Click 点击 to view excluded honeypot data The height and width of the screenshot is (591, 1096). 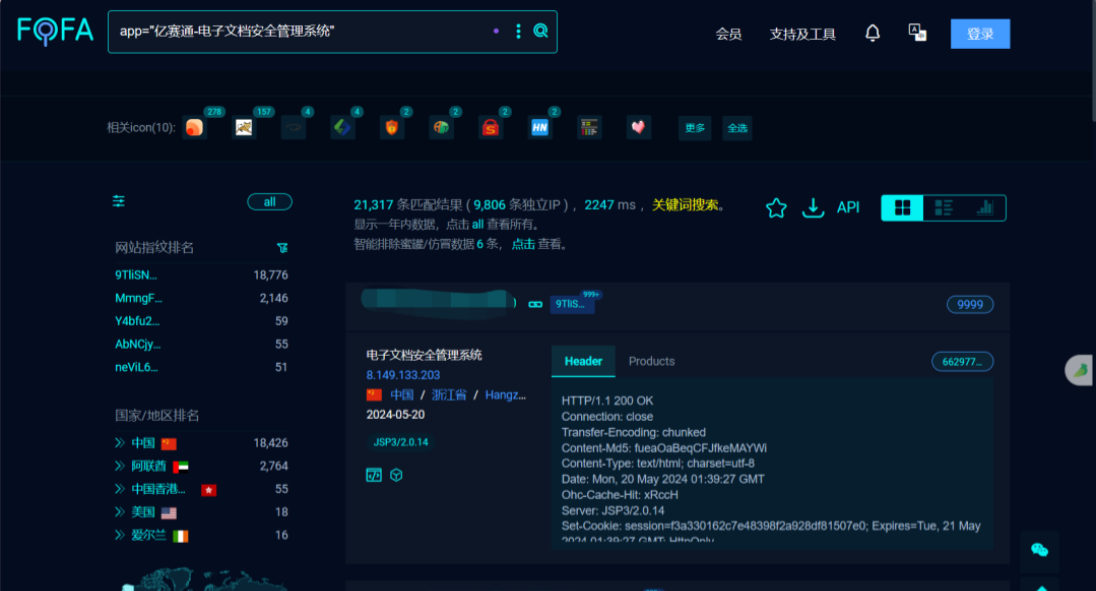(x=523, y=244)
